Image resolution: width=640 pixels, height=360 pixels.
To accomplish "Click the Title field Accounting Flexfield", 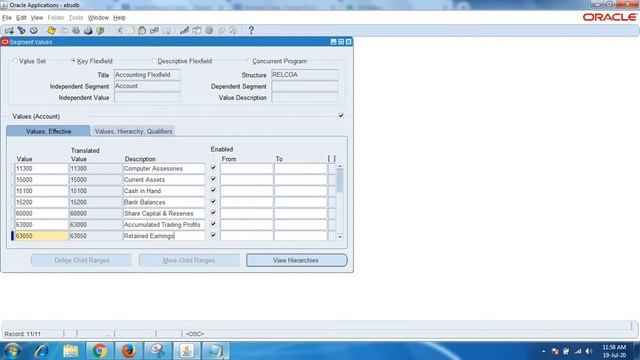I will [147, 75].
